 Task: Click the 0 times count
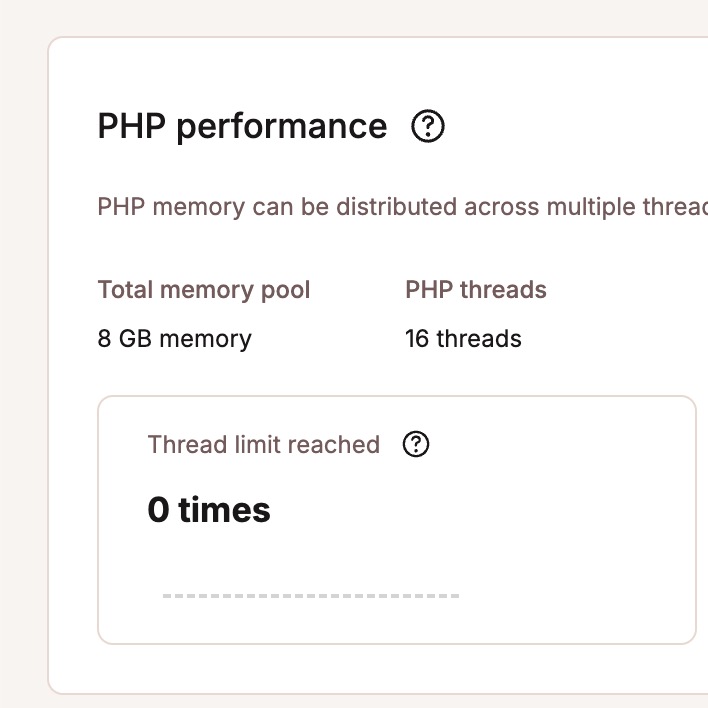209,510
